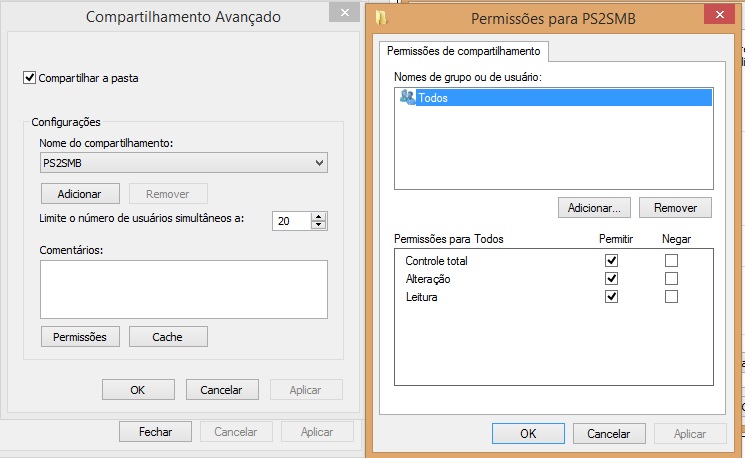Toggle Permitir checkbox for Alteração
The image size is (745, 458).
[x=612, y=279]
